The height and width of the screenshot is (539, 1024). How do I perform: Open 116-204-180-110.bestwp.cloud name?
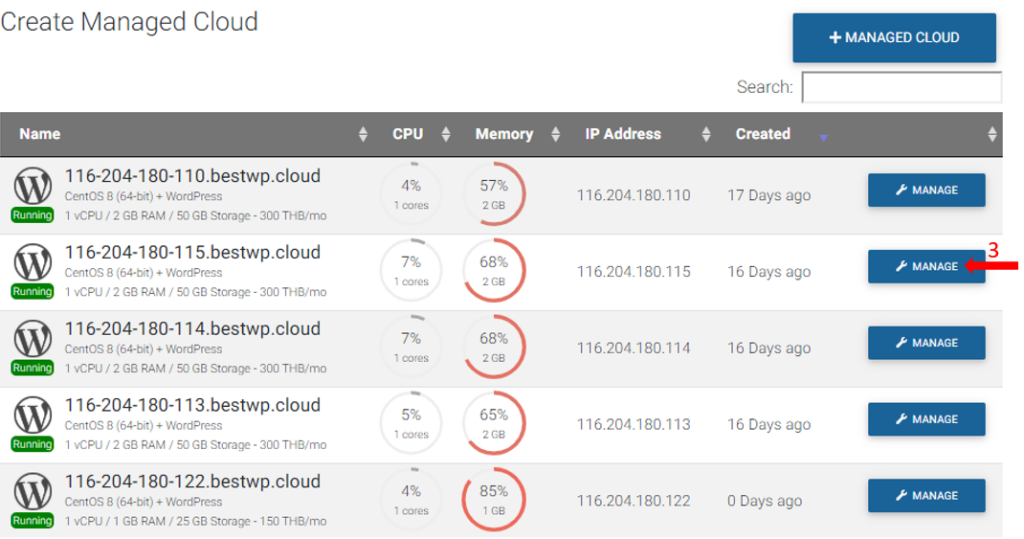point(193,176)
